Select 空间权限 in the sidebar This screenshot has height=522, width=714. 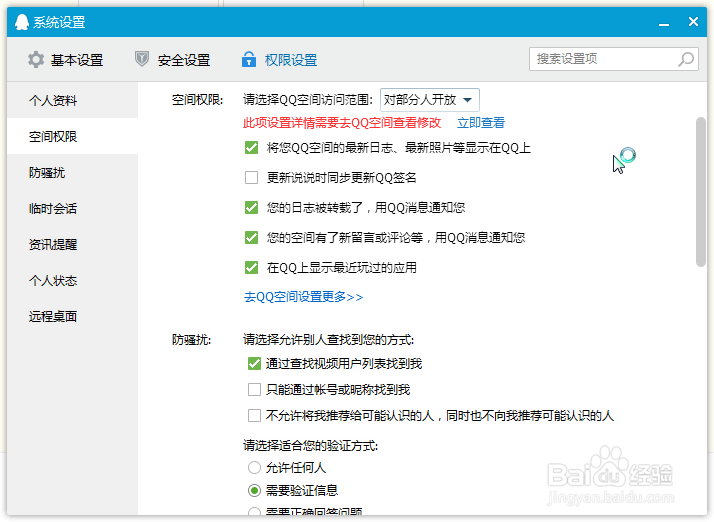(72, 136)
